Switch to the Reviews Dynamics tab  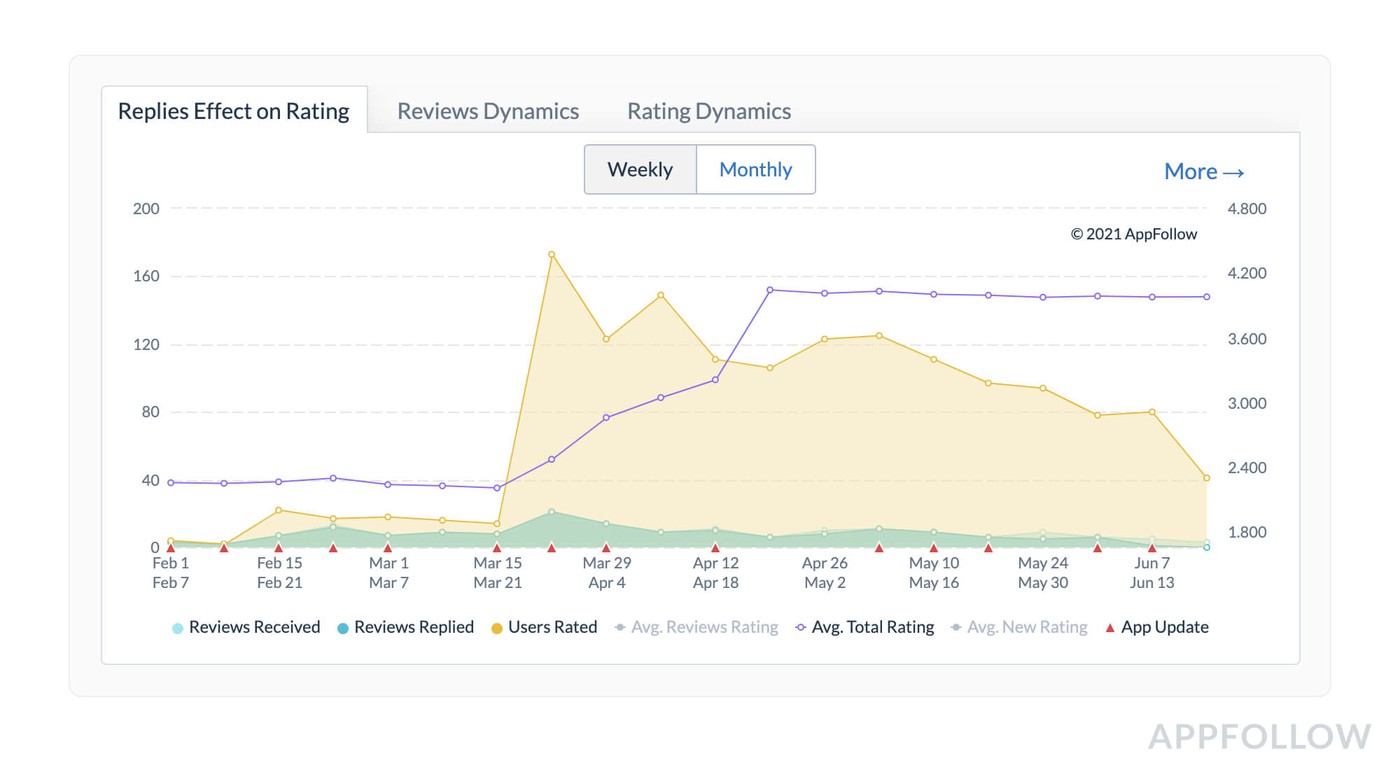488,111
